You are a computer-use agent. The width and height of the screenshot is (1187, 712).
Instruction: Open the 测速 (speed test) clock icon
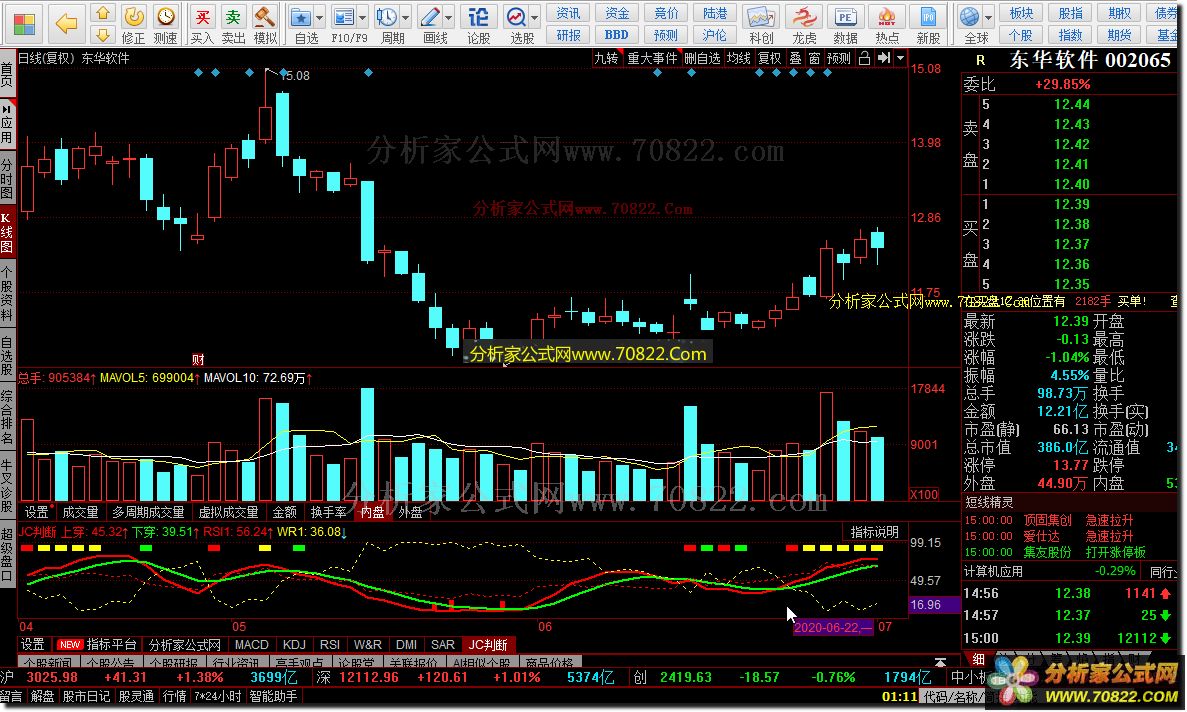click(x=165, y=24)
